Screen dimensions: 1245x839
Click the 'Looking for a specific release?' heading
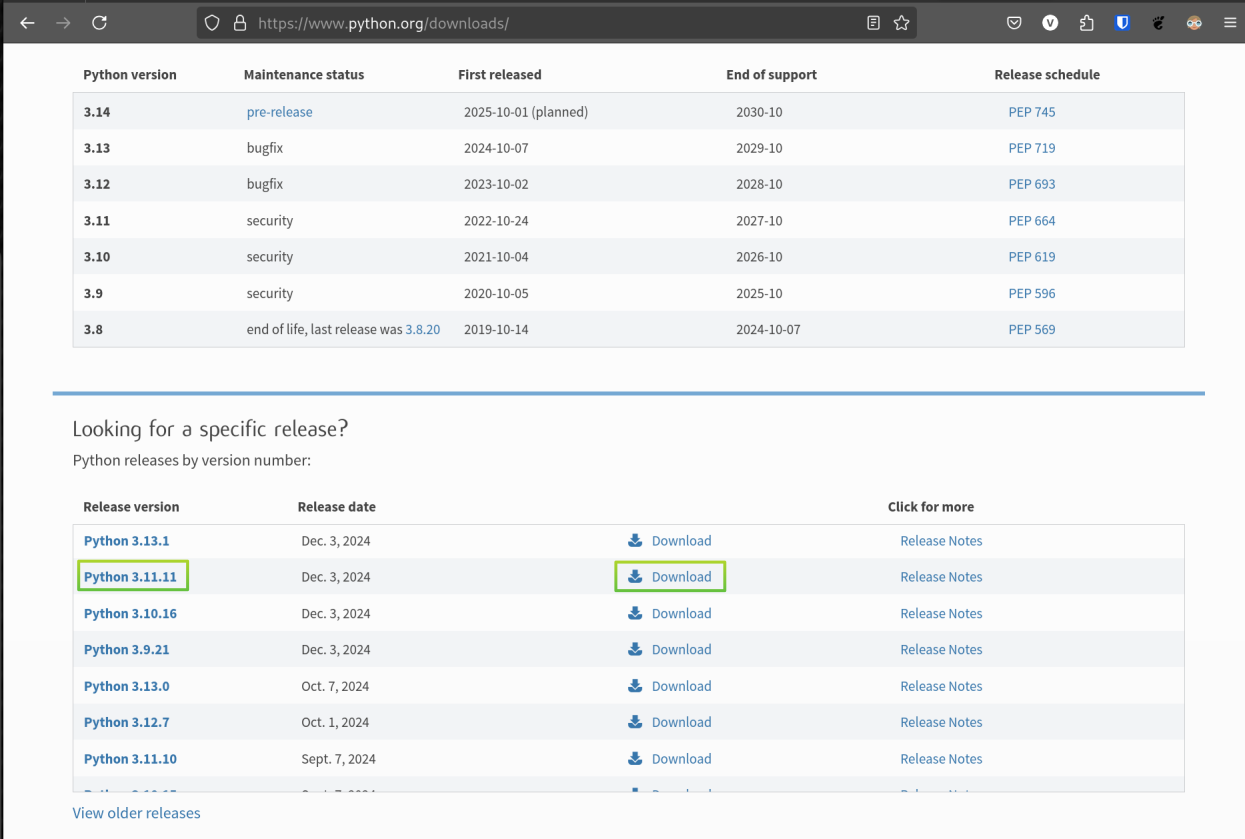[x=210, y=429]
